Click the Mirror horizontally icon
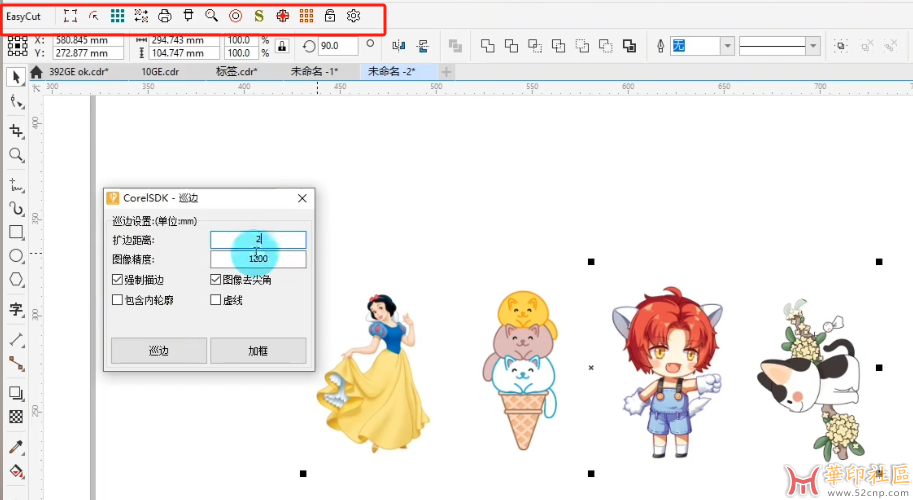Screen dimensions: 913x500 pyautogui.click(x=399, y=46)
